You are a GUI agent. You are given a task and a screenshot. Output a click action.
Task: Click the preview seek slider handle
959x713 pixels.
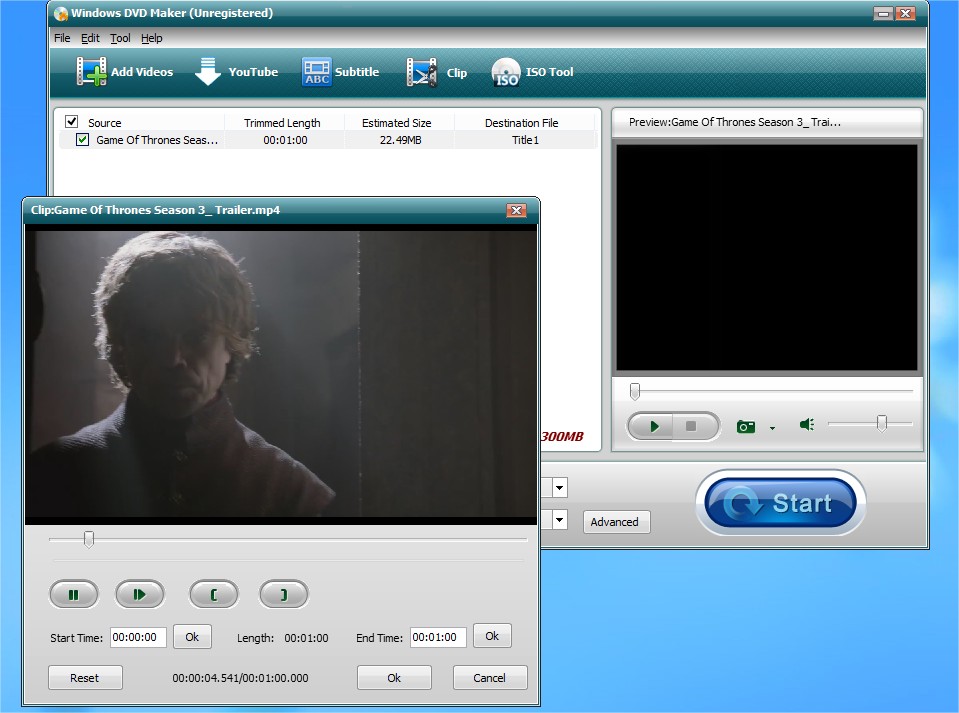point(635,391)
